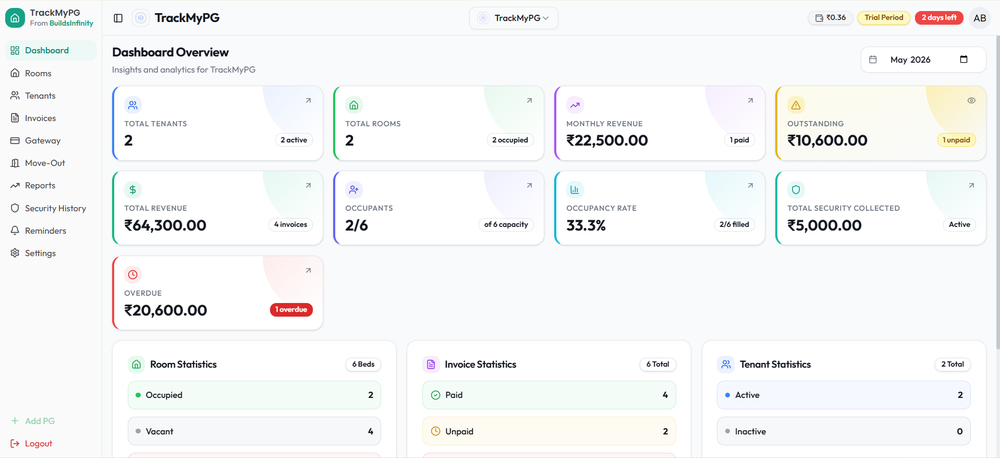Click the Trial Period badge
Viewport: 1000px width, 458px height.
click(x=884, y=18)
